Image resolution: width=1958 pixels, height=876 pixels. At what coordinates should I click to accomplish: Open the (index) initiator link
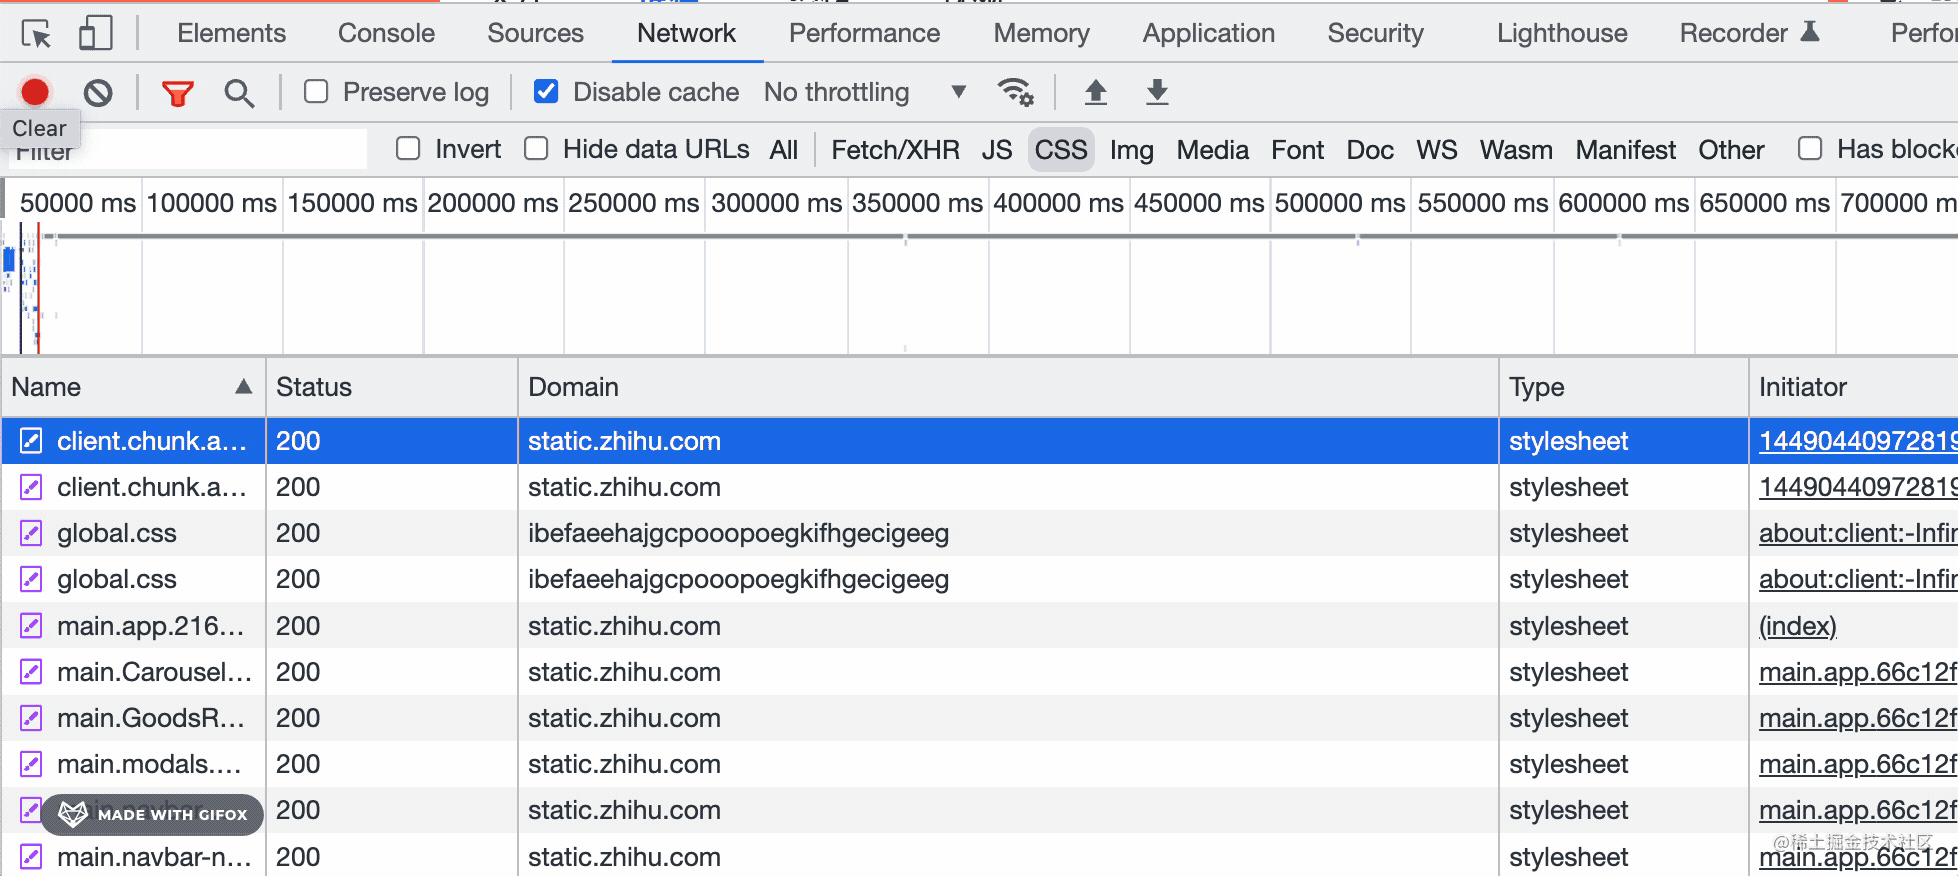point(1797,626)
